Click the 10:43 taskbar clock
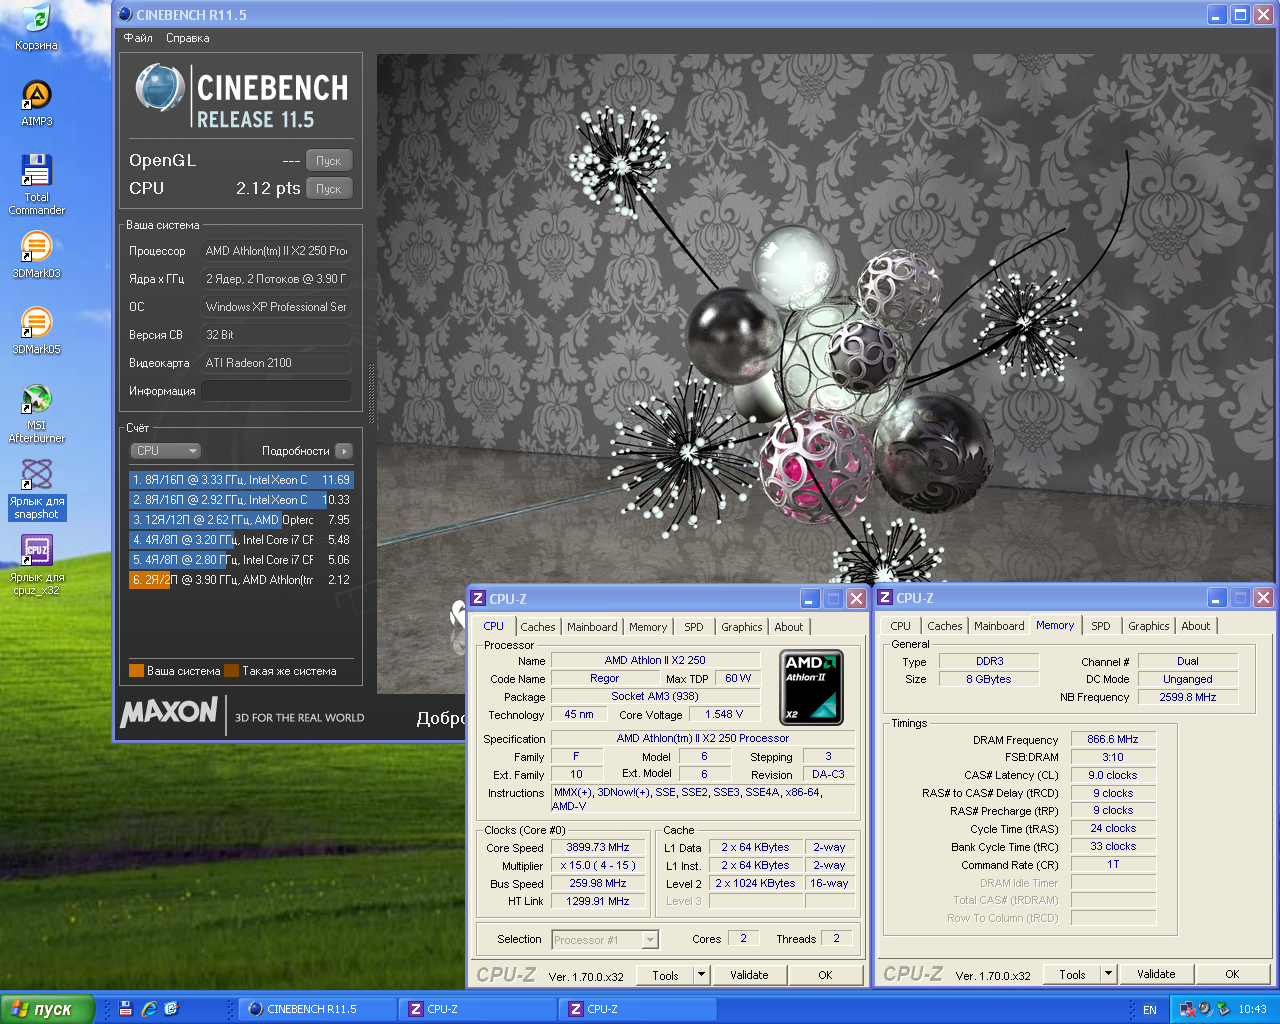 pos(1252,1010)
